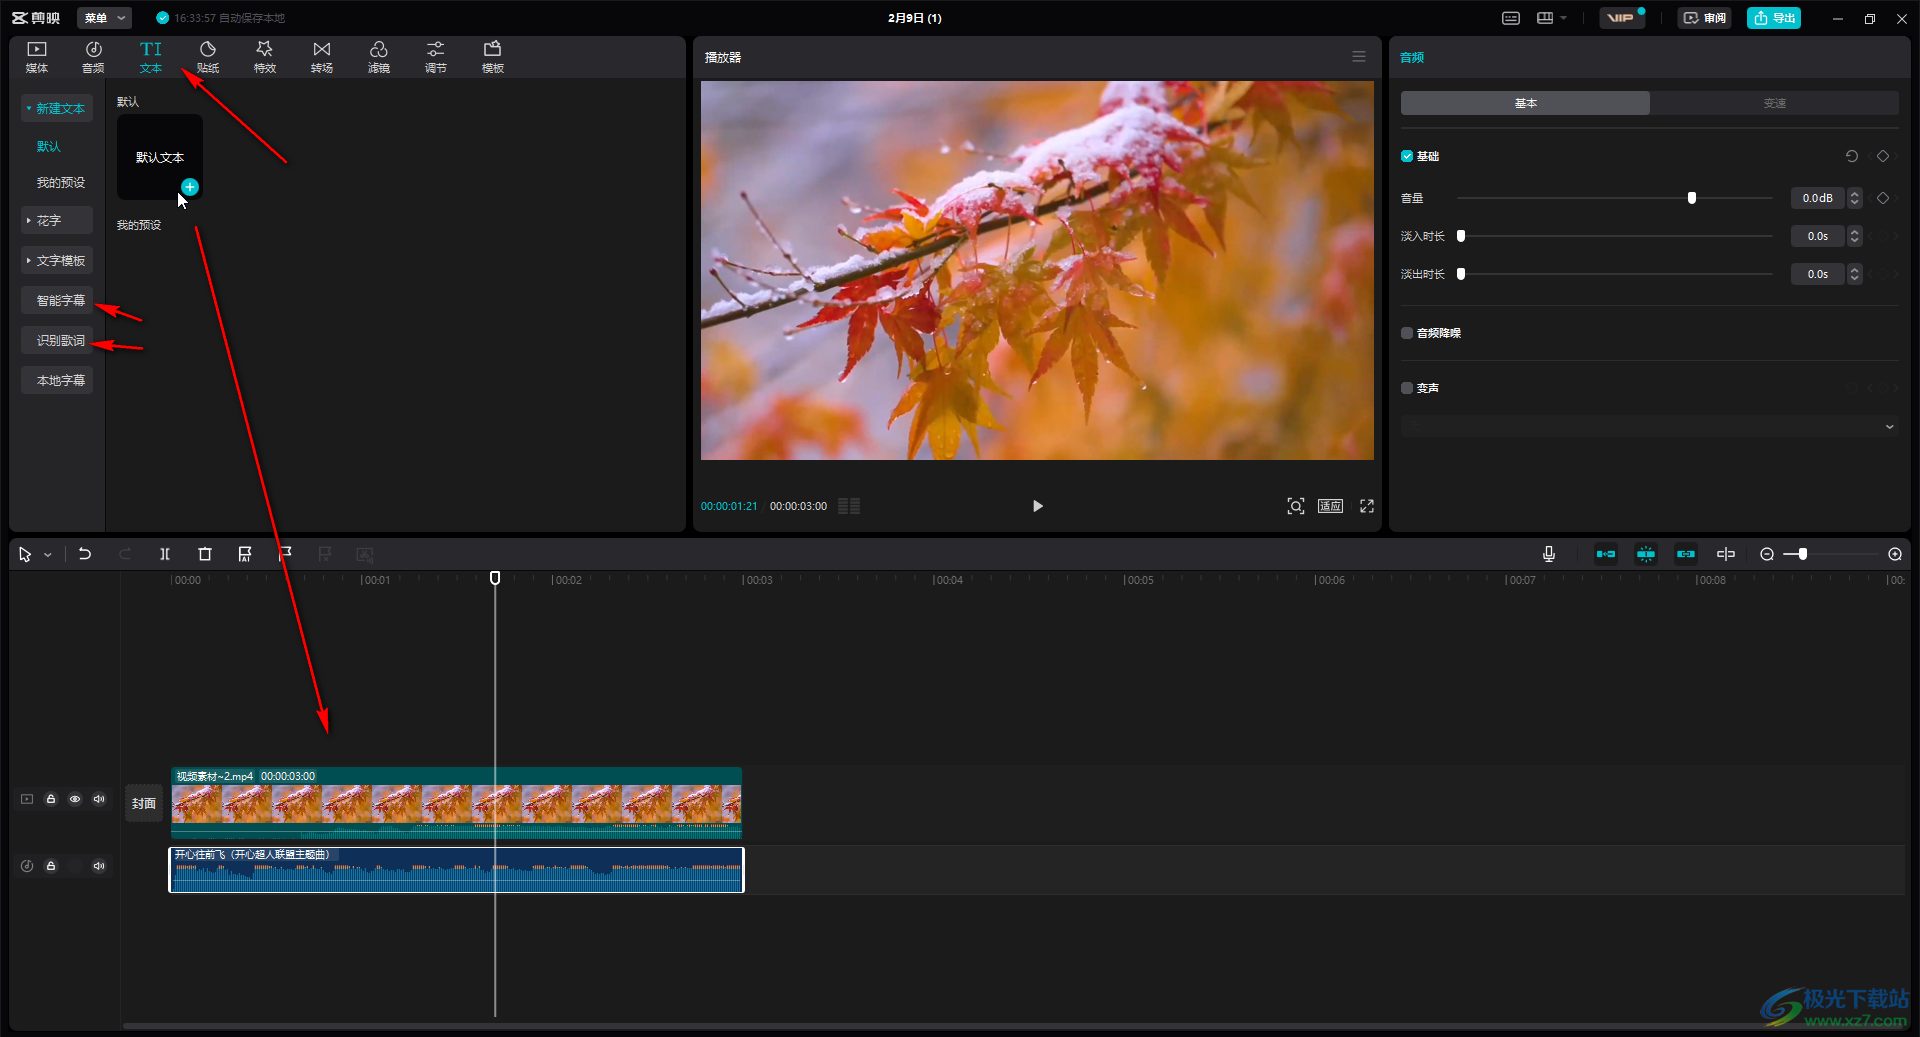Enable the 音频降噪 checkbox
This screenshot has width=1920, height=1037.
[1407, 333]
